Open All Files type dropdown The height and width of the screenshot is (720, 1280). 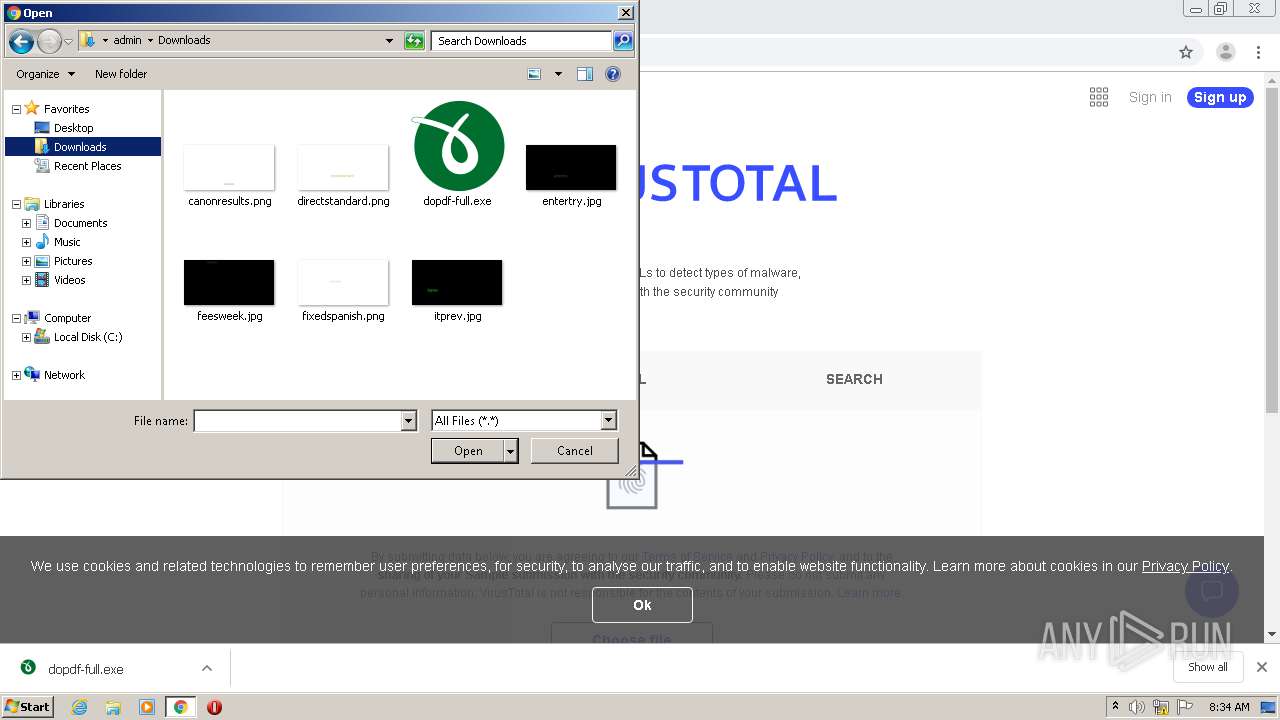coord(608,421)
